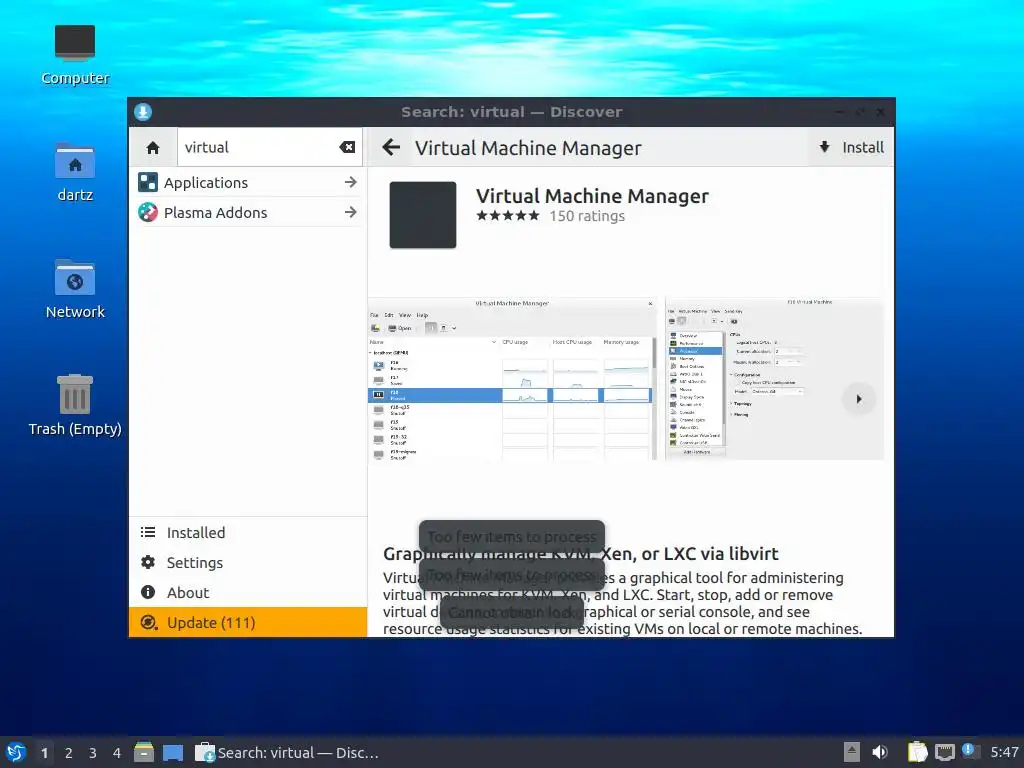The image size is (1024, 768).
Task: Install Virtual Machine Manager
Action: click(x=851, y=148)
